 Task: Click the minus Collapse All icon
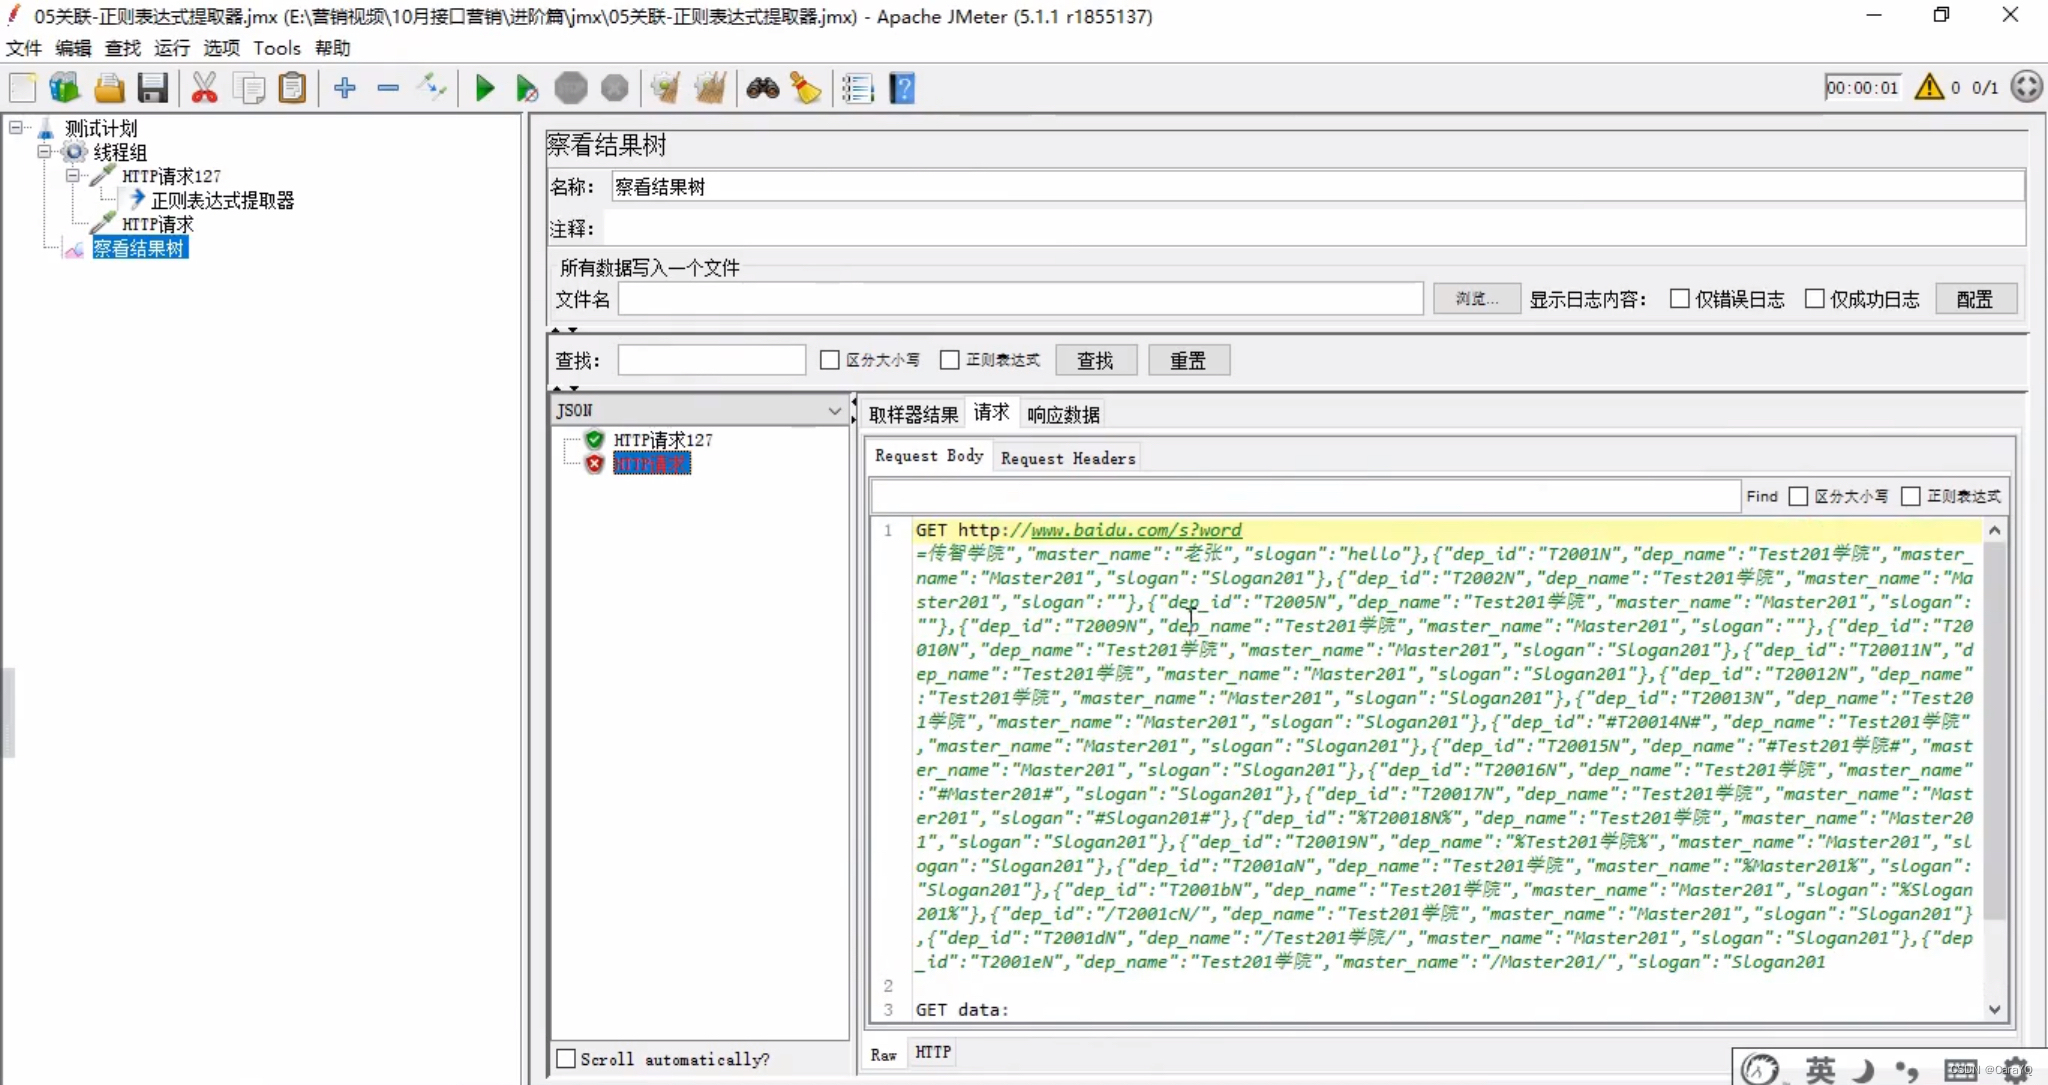388,88
